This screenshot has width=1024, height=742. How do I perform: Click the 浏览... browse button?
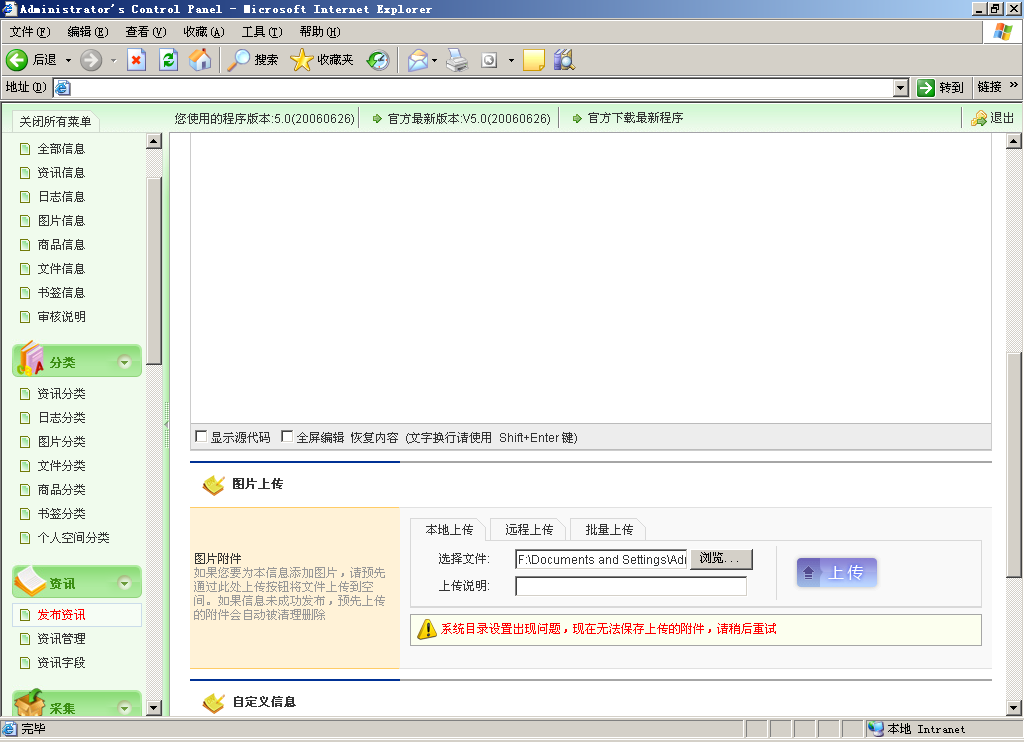(721, 558)
